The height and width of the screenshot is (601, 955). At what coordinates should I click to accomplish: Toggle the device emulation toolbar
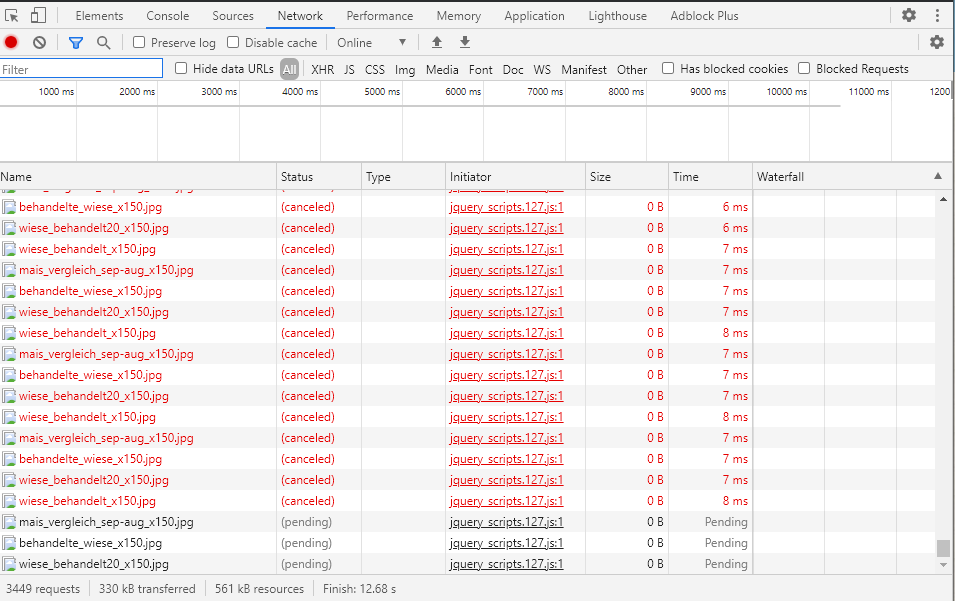(x=39, y=15)
